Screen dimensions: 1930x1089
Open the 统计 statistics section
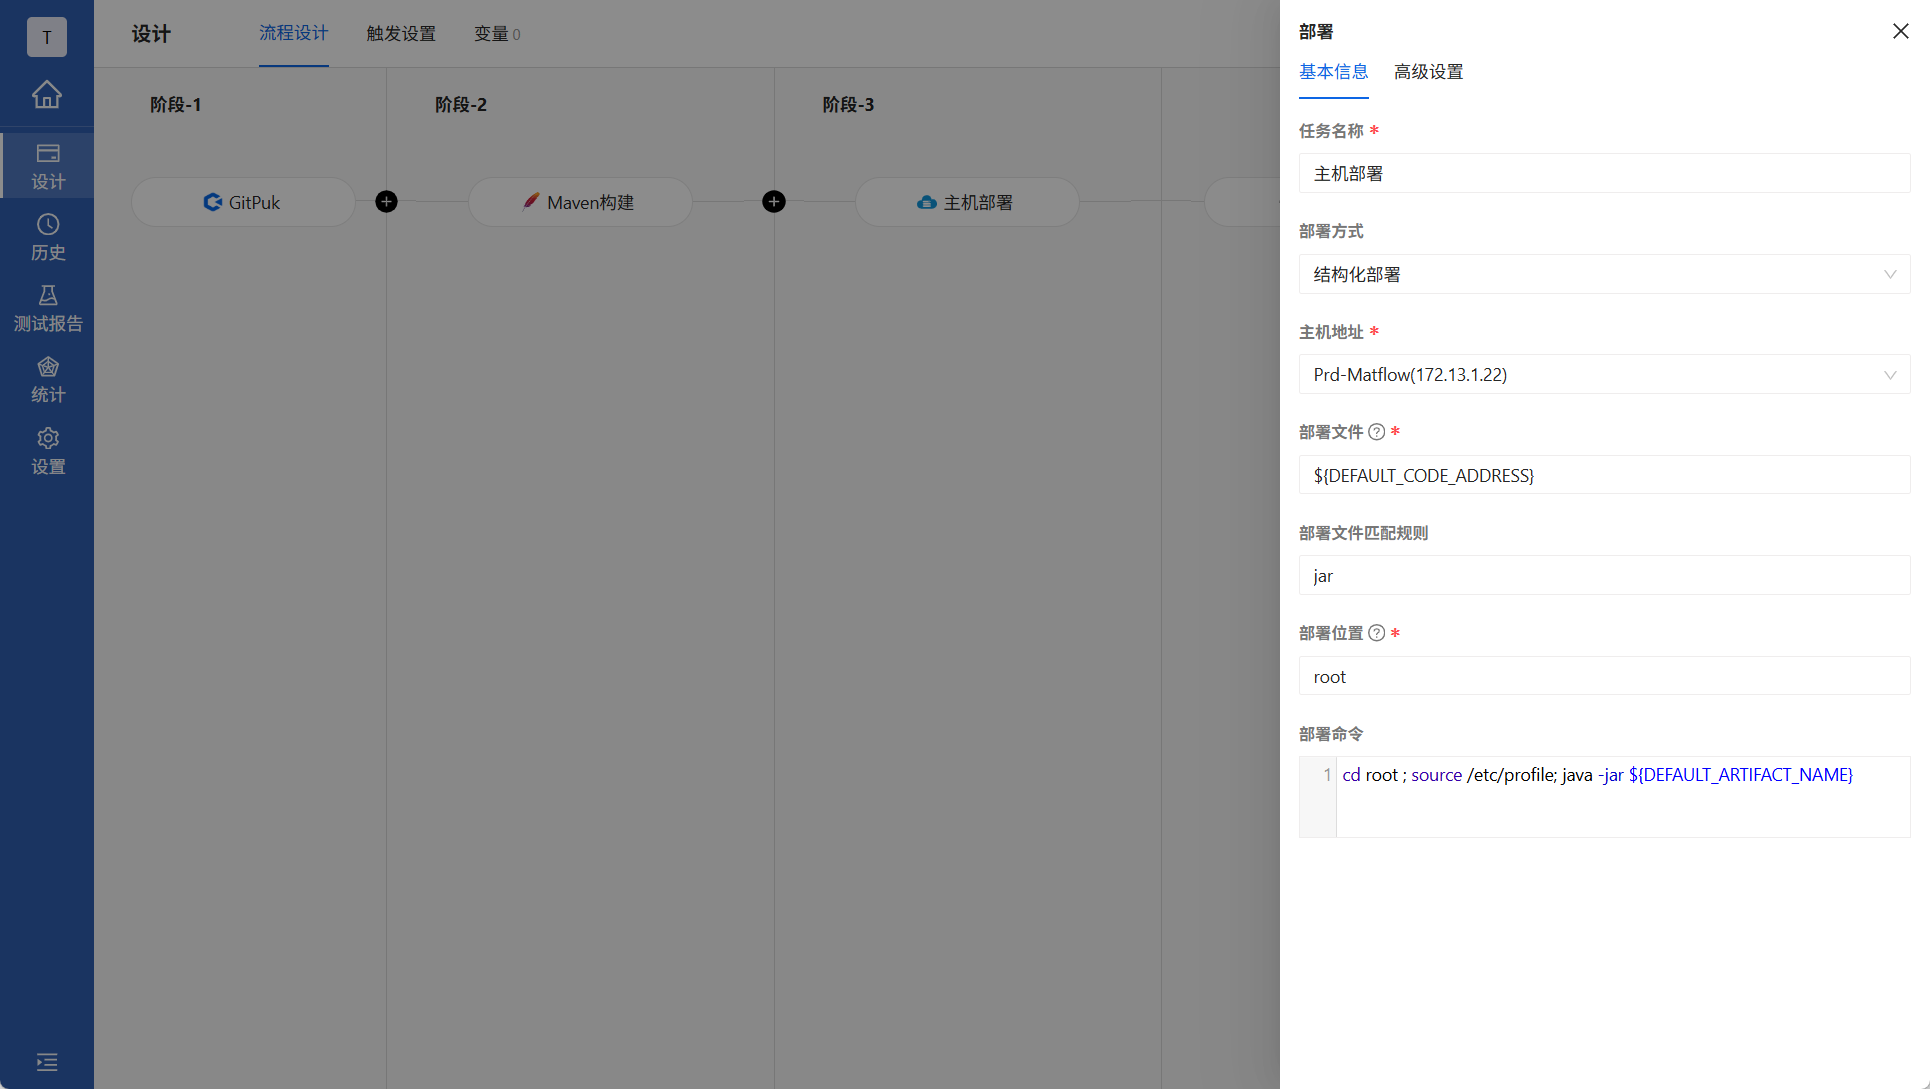coord(47,380)
